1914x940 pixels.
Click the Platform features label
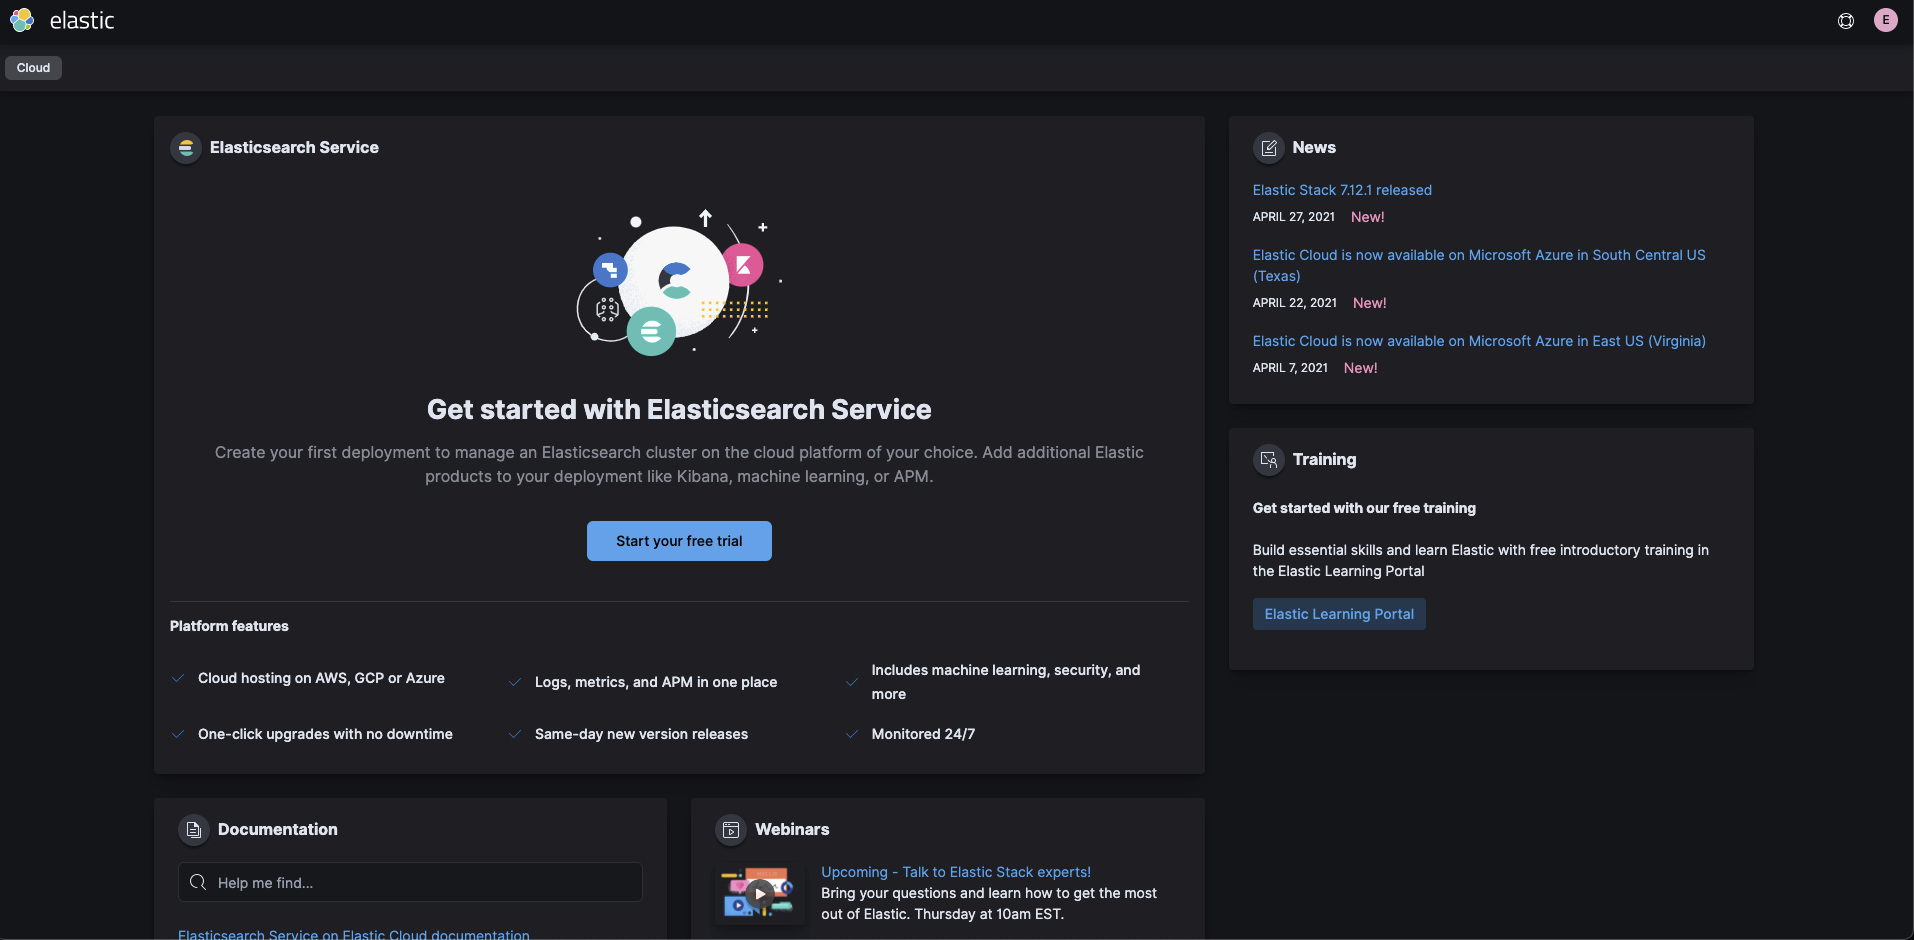(229, 626)
